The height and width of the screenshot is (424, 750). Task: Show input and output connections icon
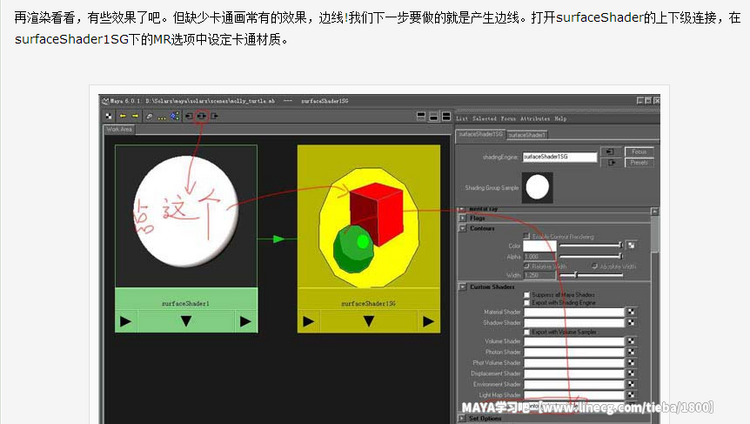tap(201, 116)
